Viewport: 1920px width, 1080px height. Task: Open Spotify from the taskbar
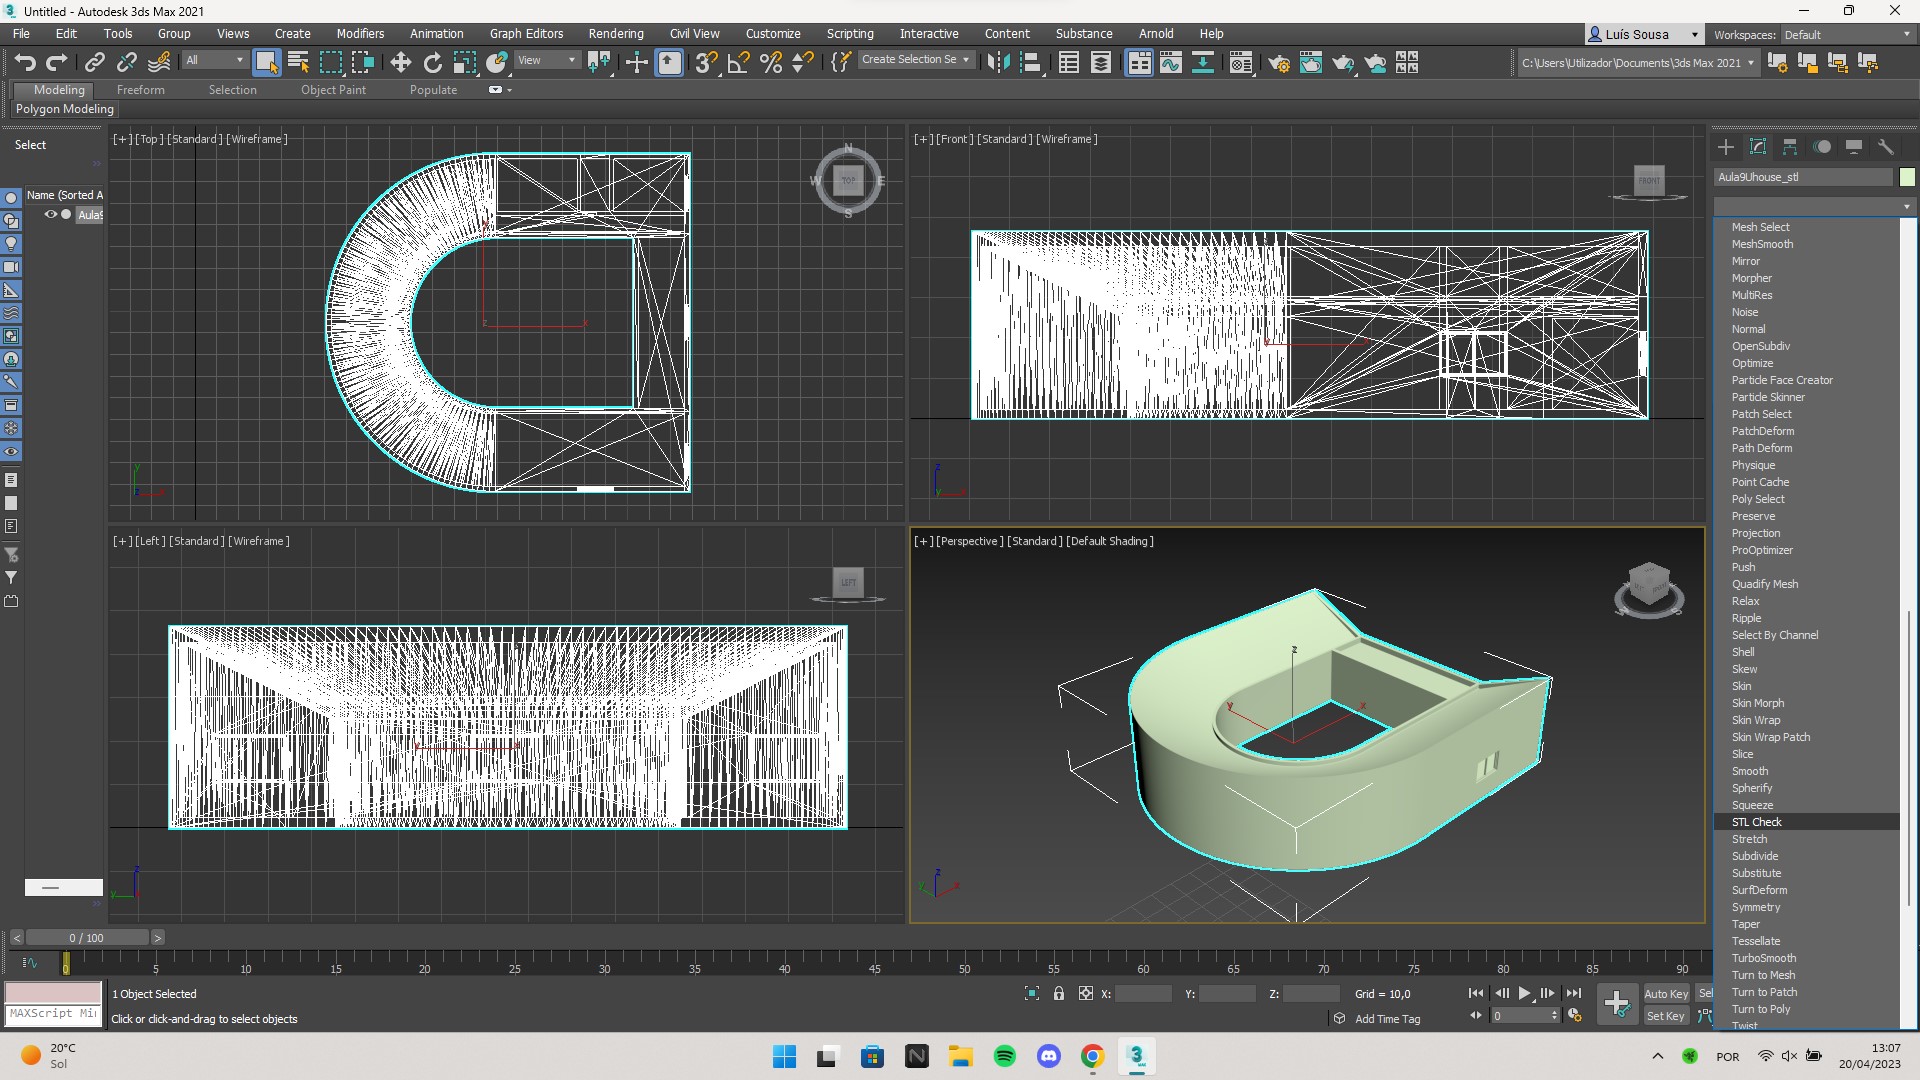1005,1056
